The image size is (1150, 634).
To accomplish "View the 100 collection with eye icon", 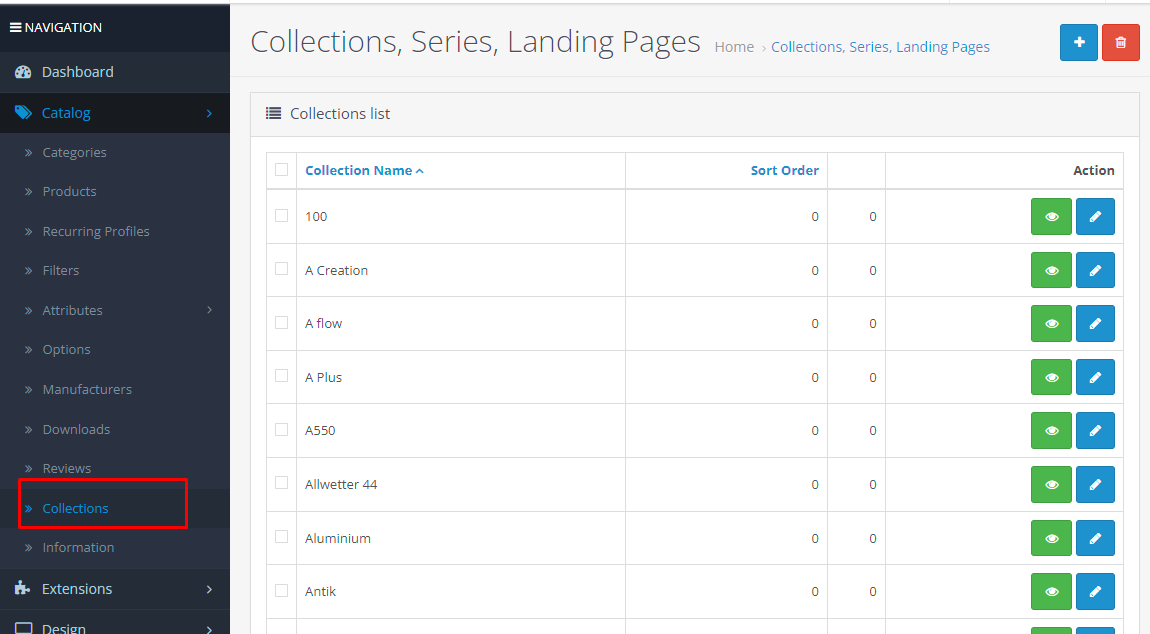I will [x=1051, y=216].
